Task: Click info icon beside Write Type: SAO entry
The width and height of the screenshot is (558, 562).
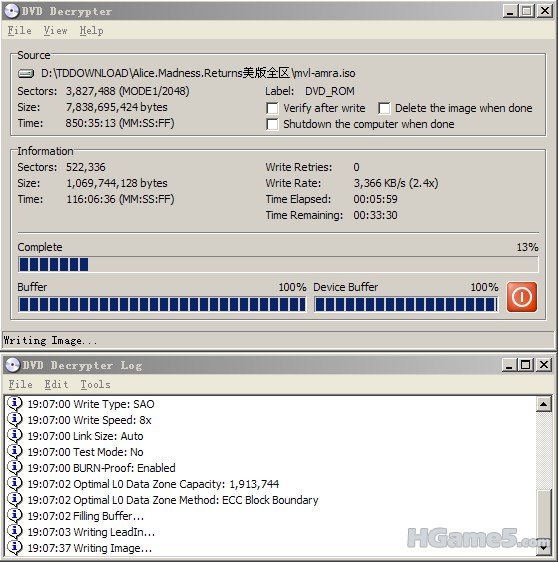Action: pyautogui.click(x=15, y=404)
